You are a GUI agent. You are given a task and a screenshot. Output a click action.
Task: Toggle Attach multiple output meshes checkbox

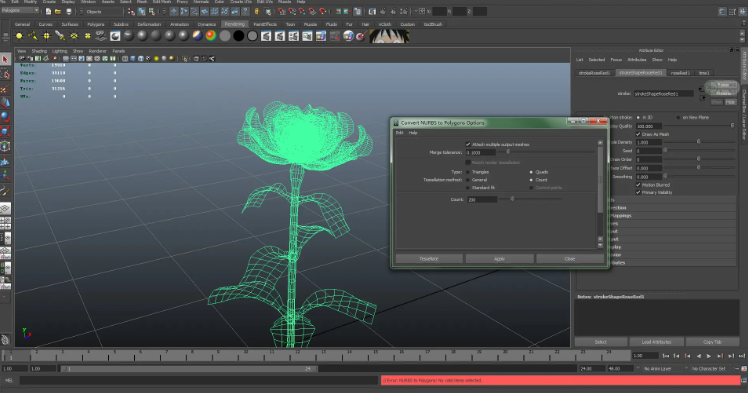coord(468,144)
